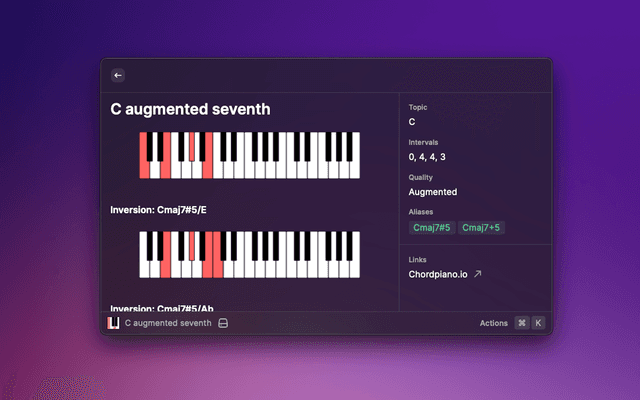Click the first piano keyboard diagram
The image size is (640, 400).
click(249, 156)
